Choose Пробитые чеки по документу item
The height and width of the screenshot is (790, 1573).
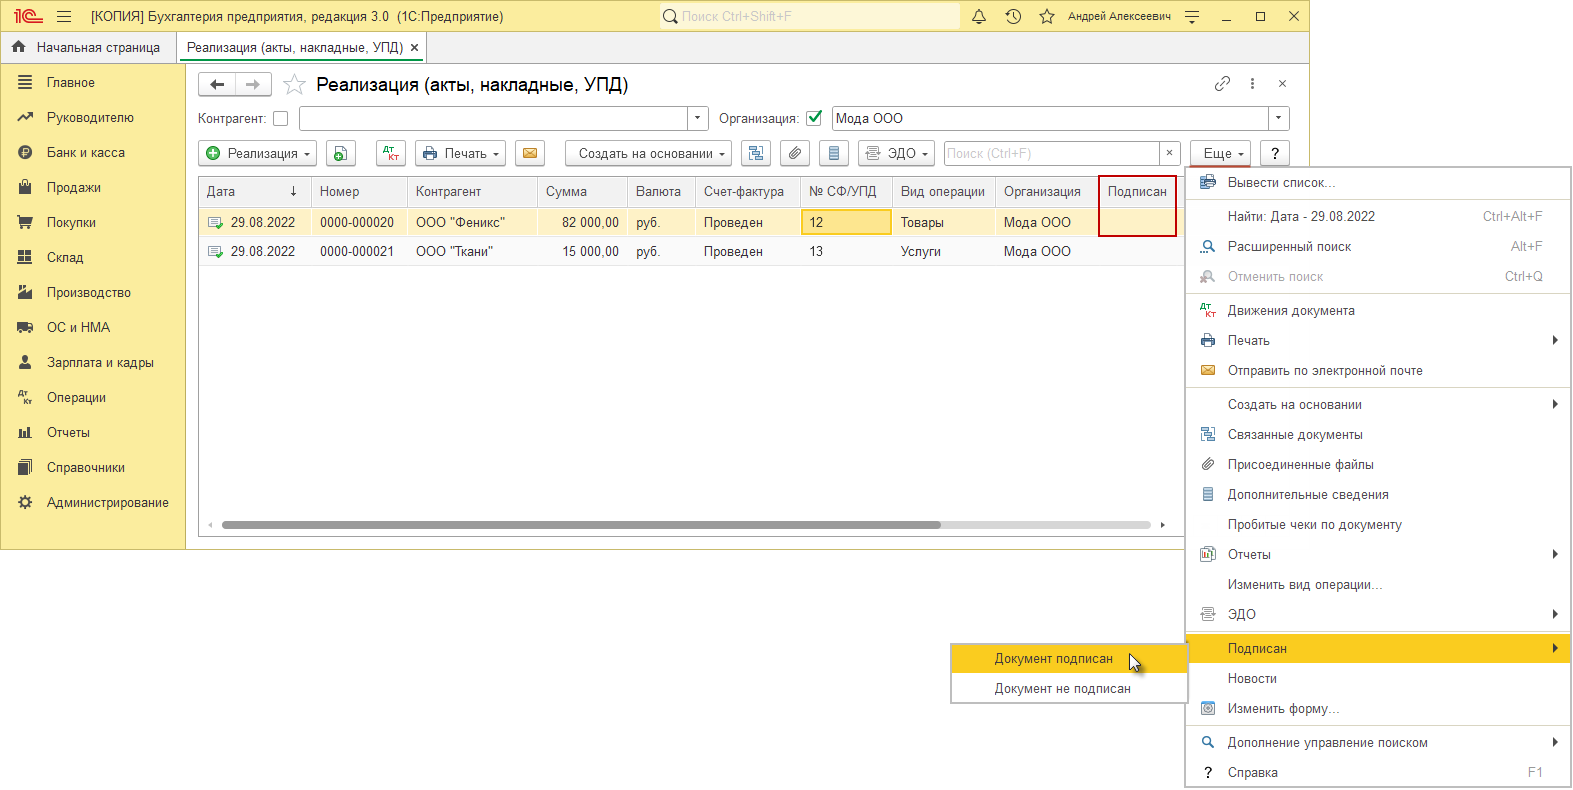point(1378,524)
